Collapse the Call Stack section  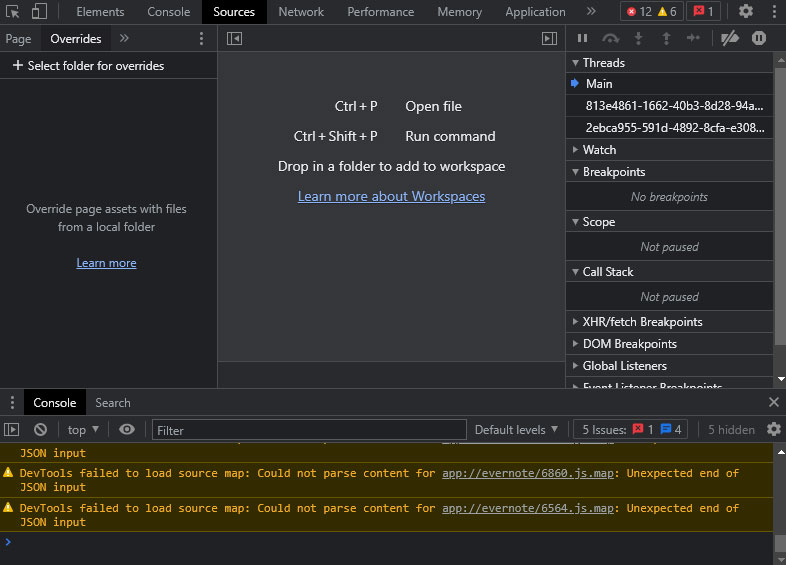coord(669,272)
